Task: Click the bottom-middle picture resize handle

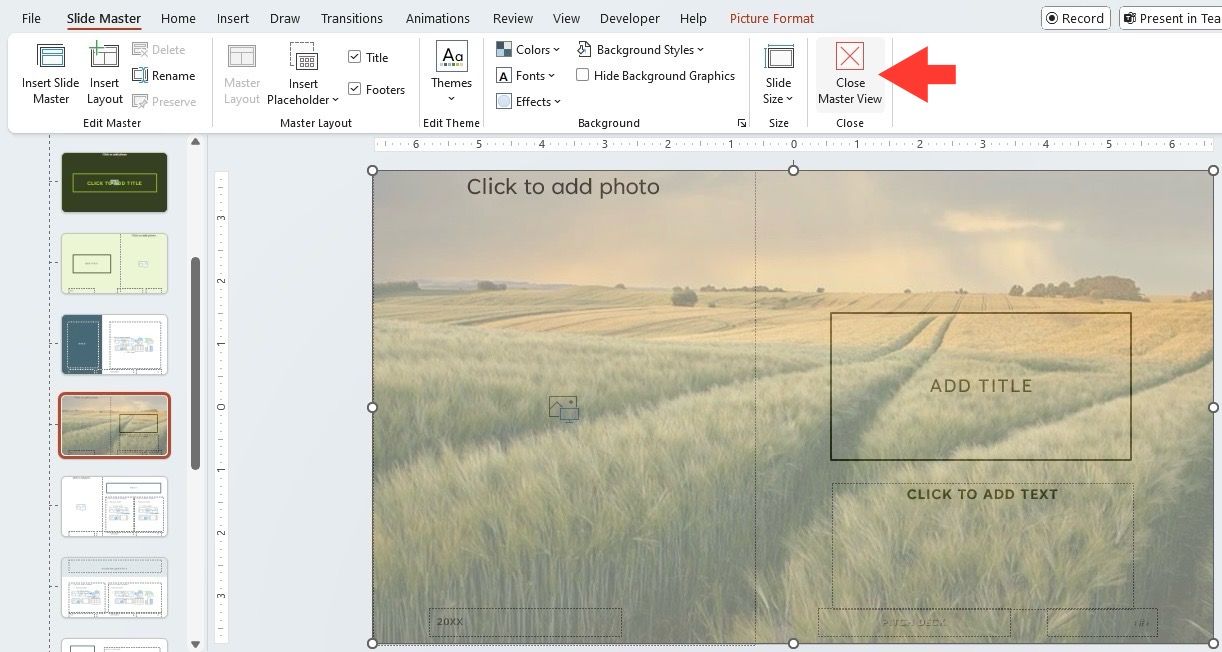Action: 793,644
